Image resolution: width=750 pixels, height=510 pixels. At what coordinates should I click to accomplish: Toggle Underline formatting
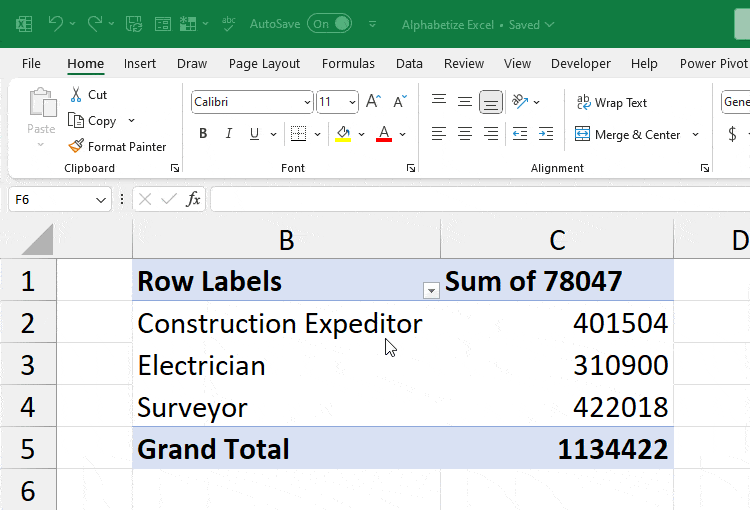tap(254, 133)
